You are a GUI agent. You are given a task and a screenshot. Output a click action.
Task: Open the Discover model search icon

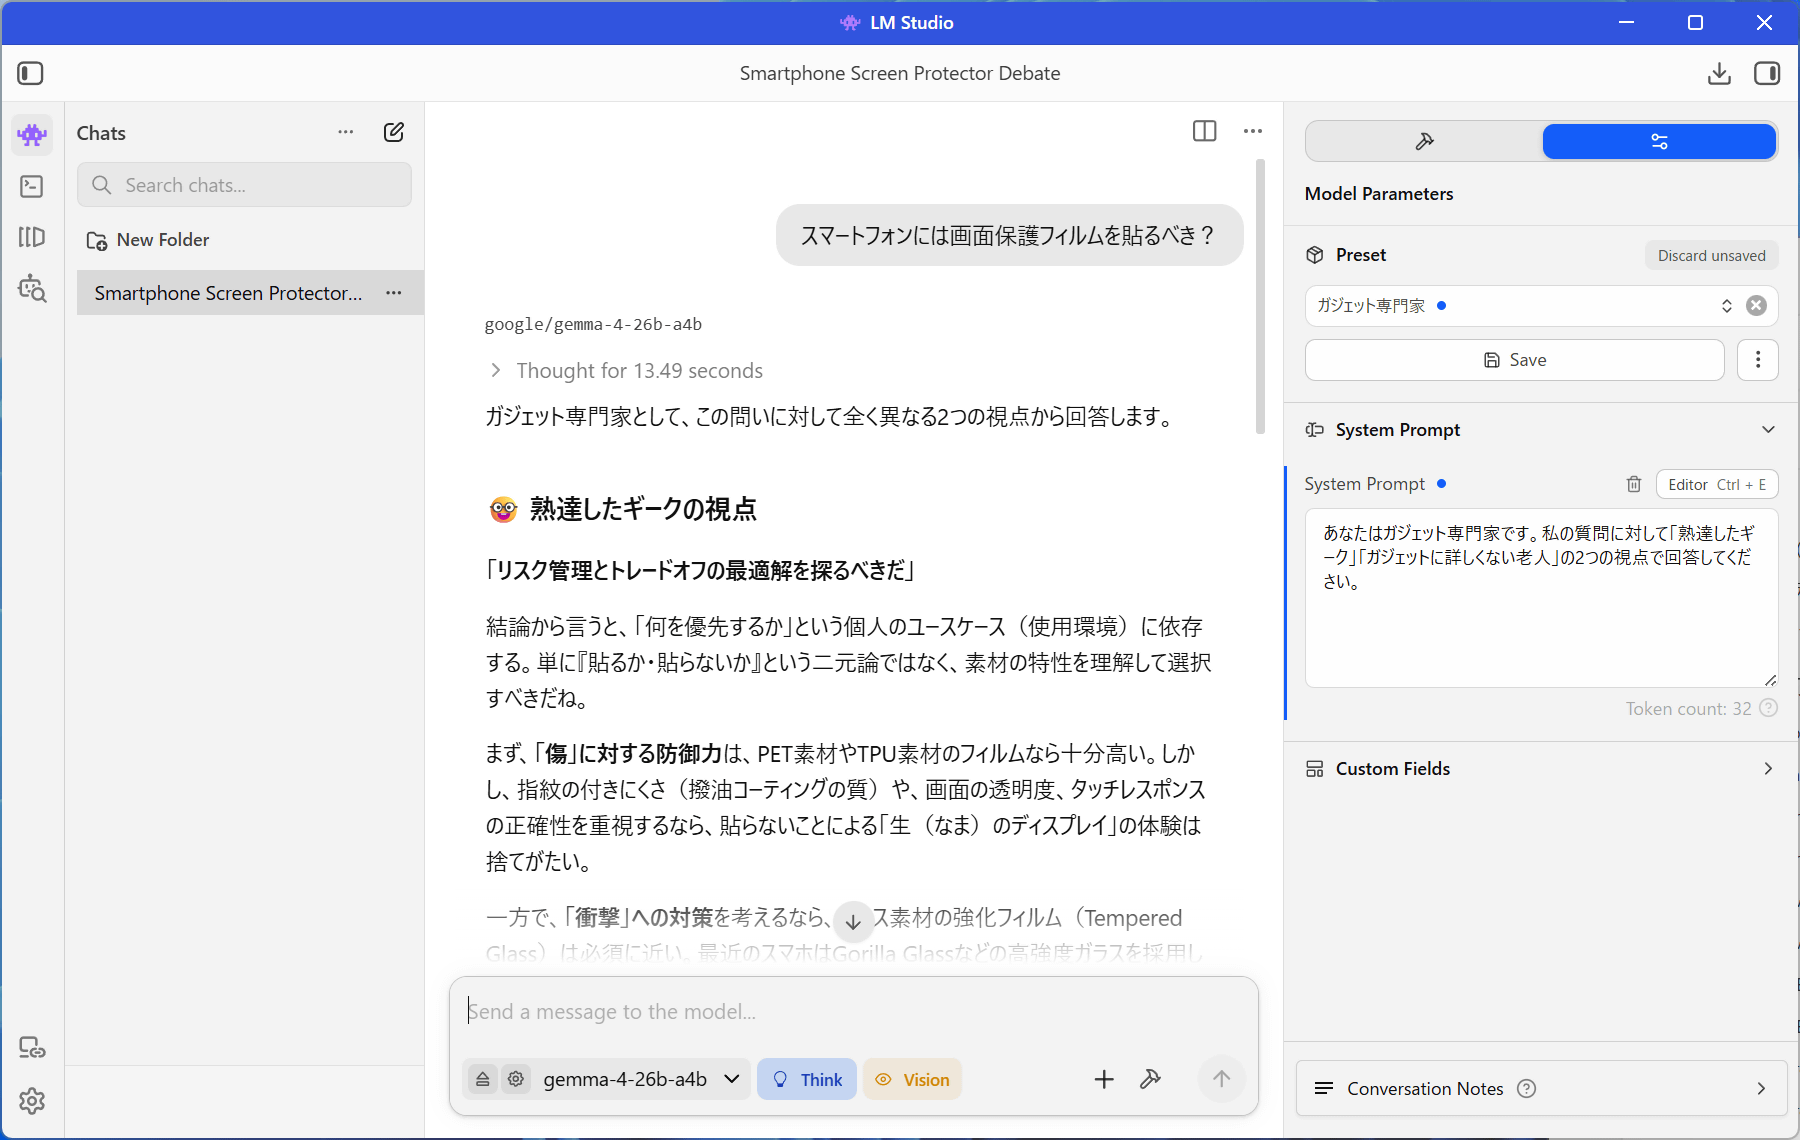[32, 289]
